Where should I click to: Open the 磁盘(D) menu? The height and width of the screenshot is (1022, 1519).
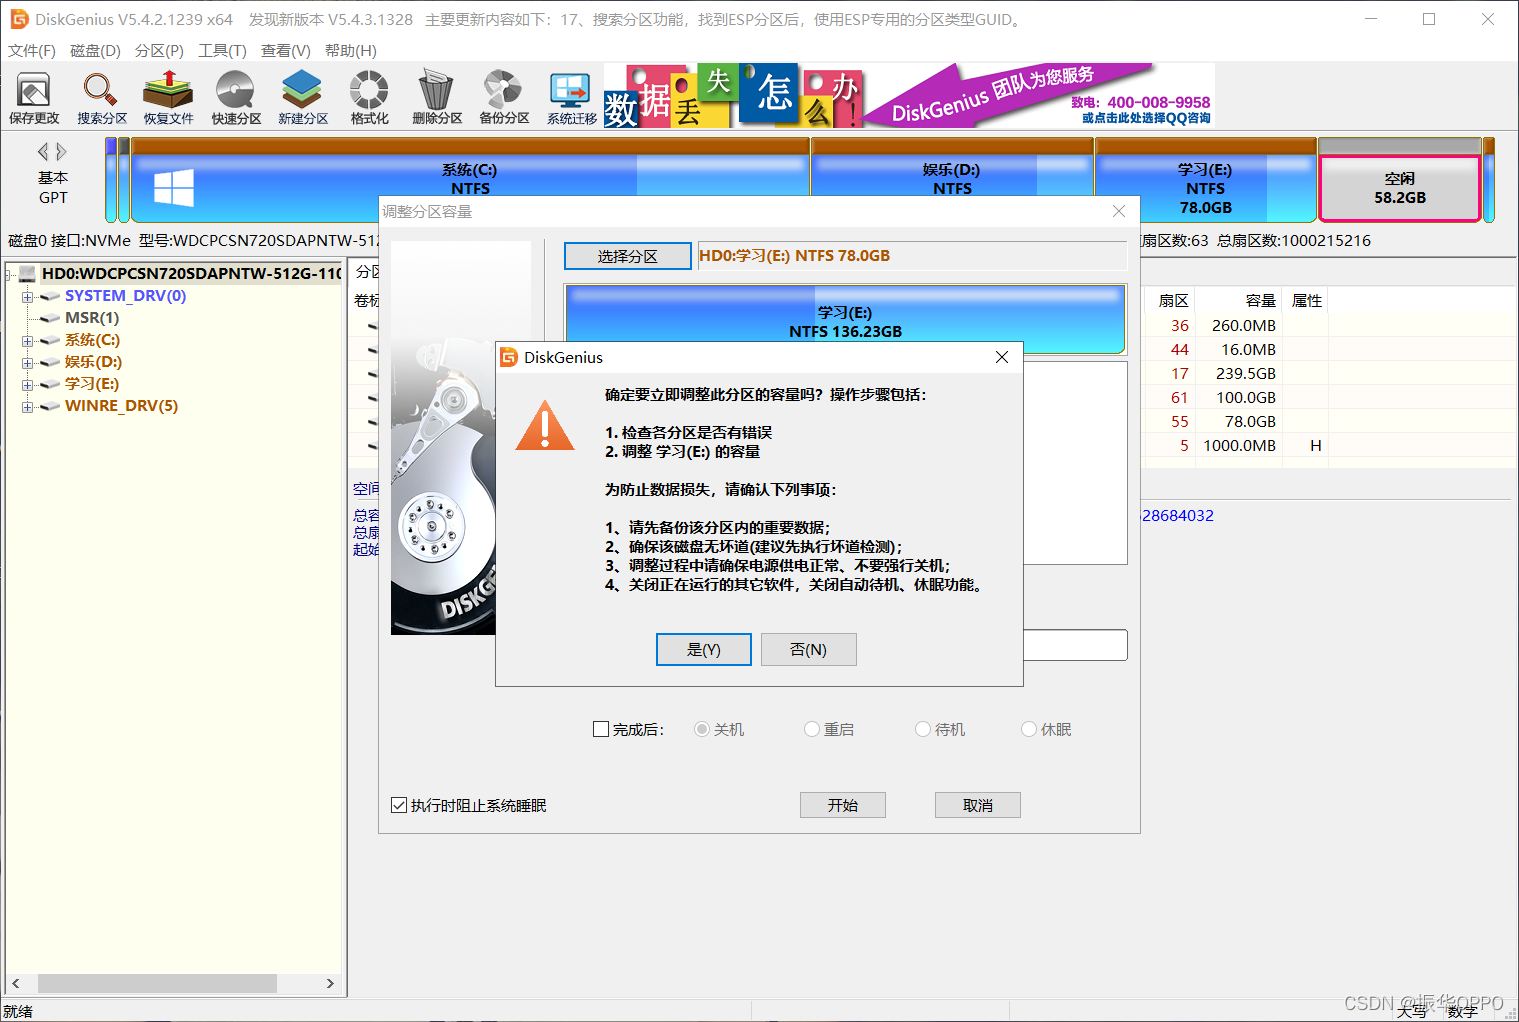click(95, 50)
